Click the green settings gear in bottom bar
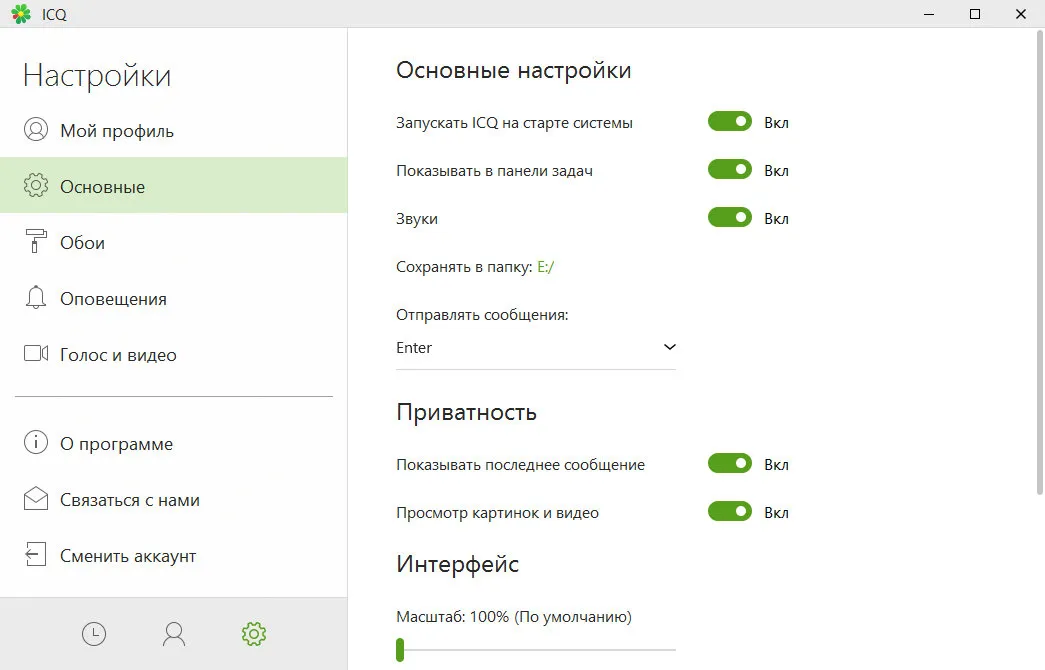This screenshot has height=670, width=1045. pyautogui.click(x=254, y=634)
